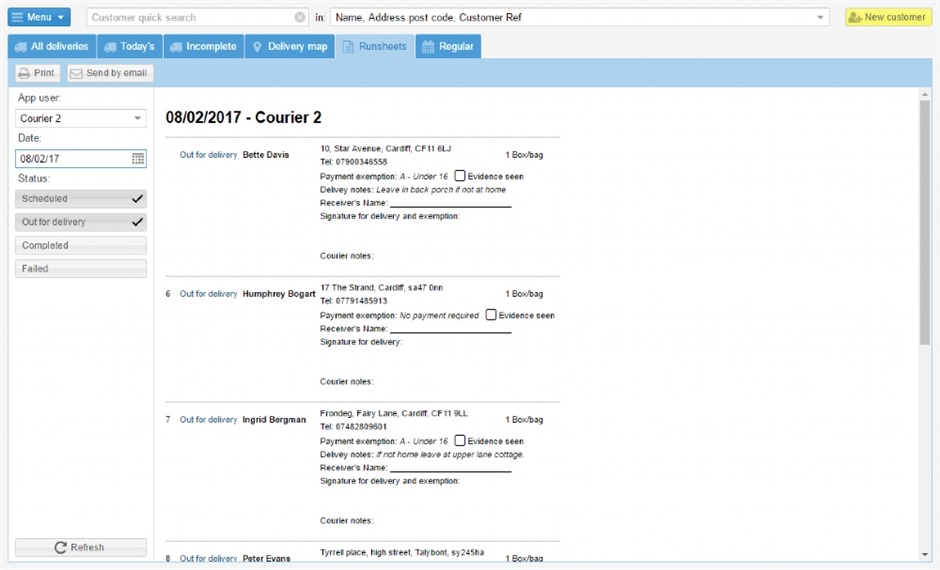This screenshot has height=570, width=940.
Task: Toggle the Scheduled status filter
Action: point(80,199)
